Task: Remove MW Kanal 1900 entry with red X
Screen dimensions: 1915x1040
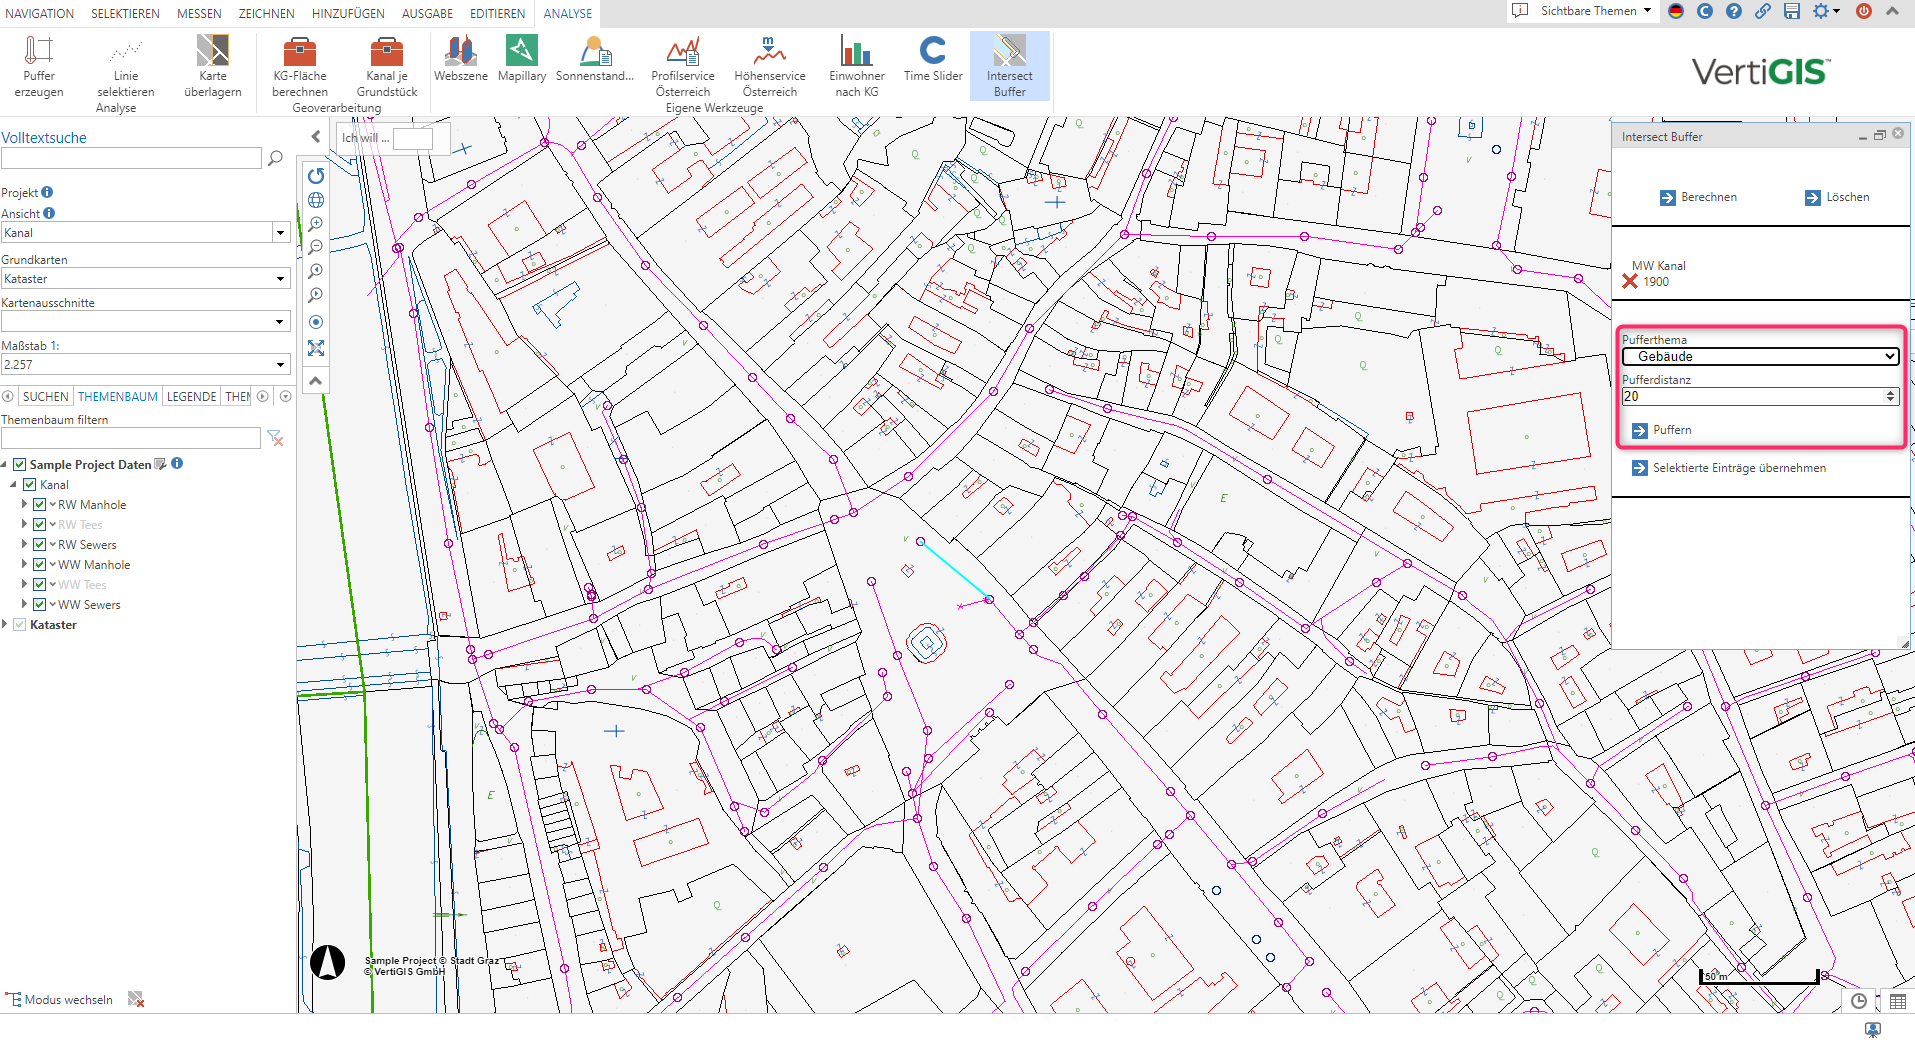Action: coord(1630,281)
